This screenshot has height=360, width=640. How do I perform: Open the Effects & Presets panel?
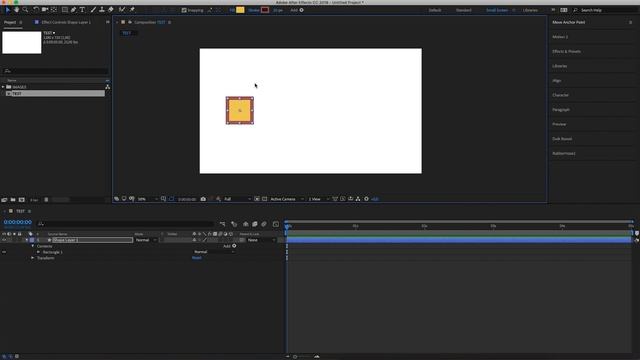pos(567,51)
